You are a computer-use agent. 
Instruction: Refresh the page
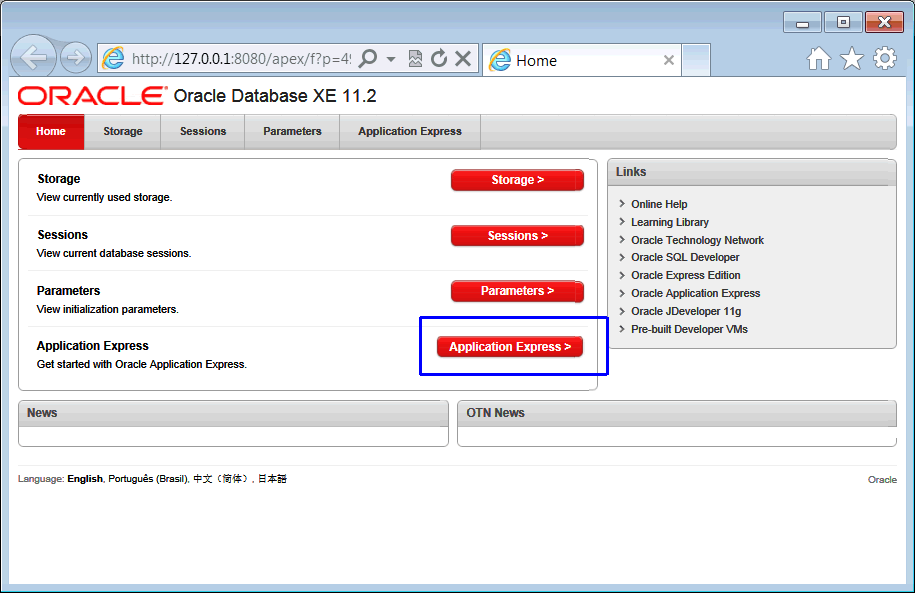[439, 58]
